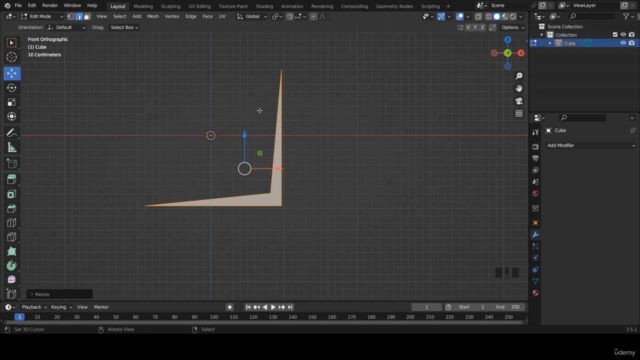Open the Material properties tab
The height and width of the screenshot is (360, 640).
point(536,293)
